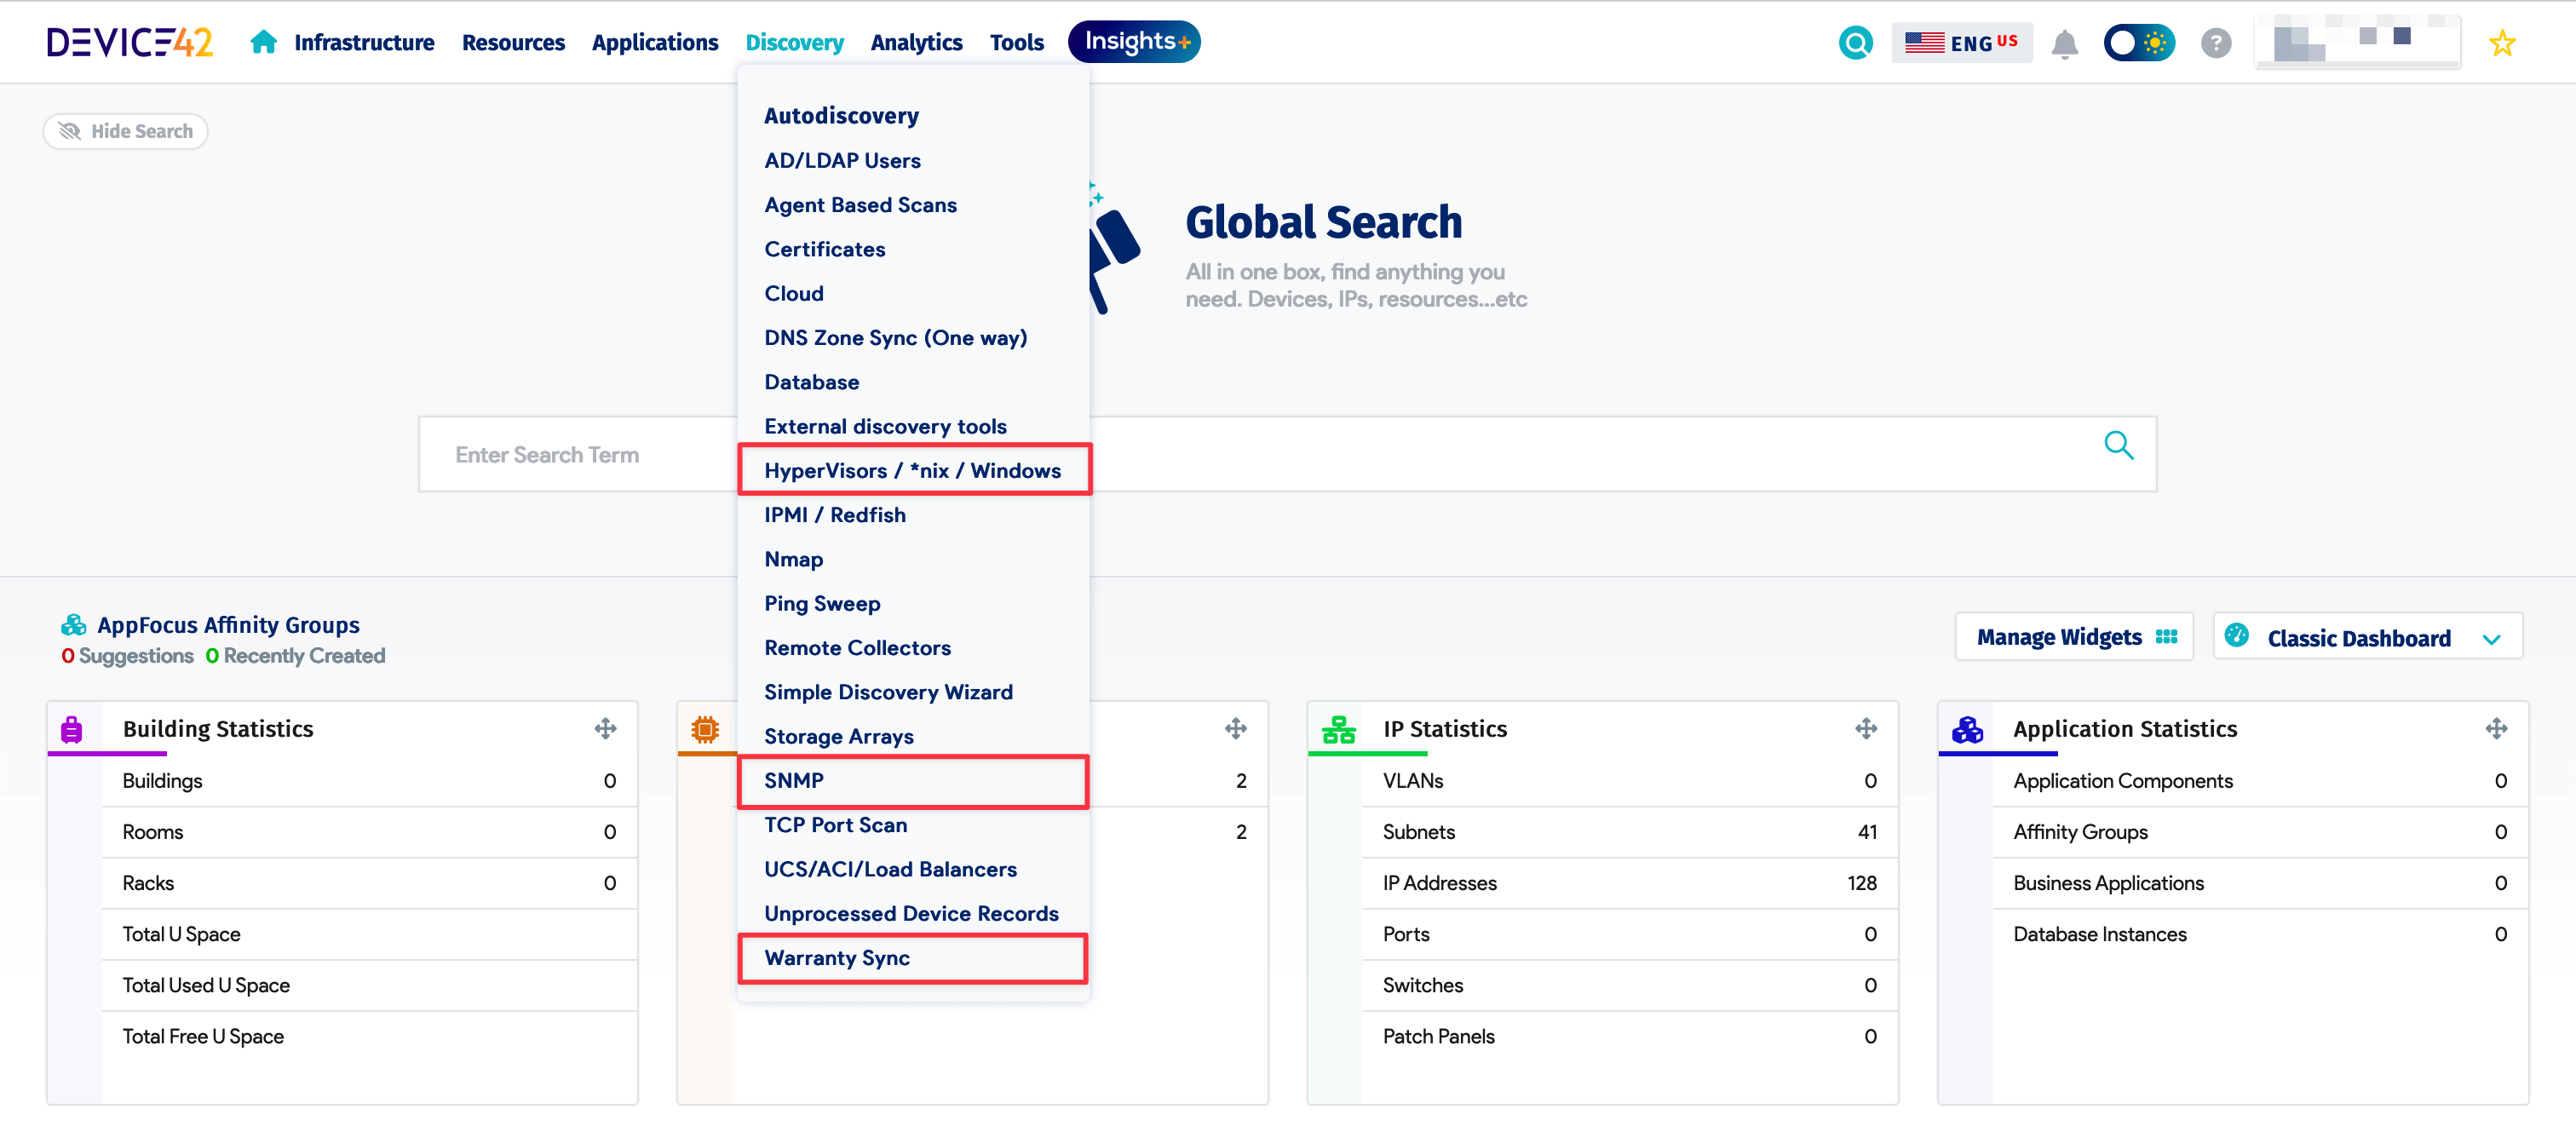Expand the Classic Dashboard dropdown
This screenshot has height=1126, width=2576.
point(2367,637)
